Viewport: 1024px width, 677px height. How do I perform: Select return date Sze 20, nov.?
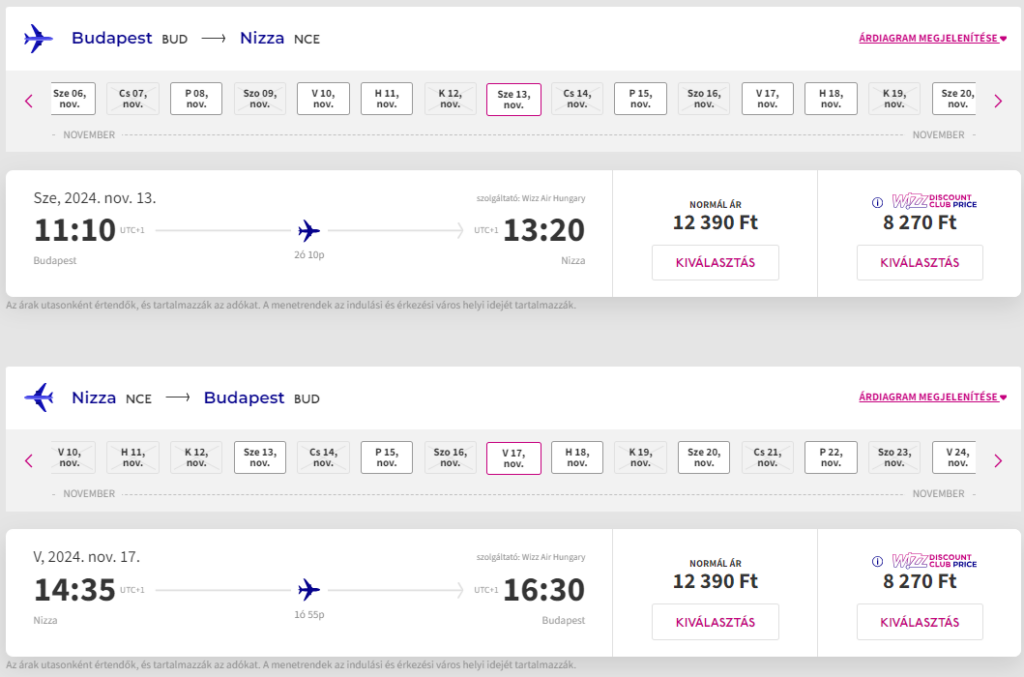pyautogui.click(x=704, y=458)
